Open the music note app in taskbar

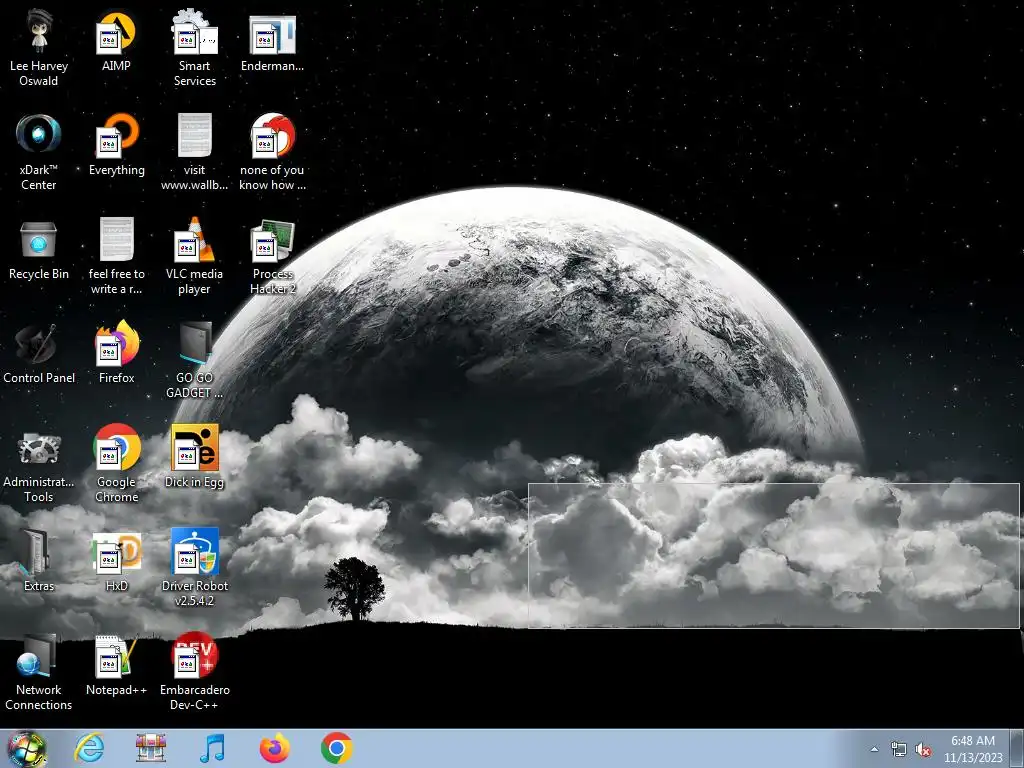(x=212, y=748)
